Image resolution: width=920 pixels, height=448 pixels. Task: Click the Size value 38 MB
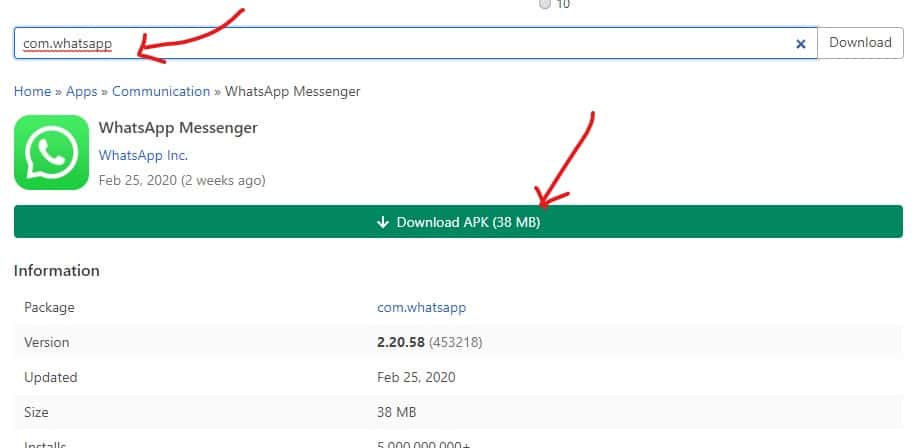tap(397, 412)
